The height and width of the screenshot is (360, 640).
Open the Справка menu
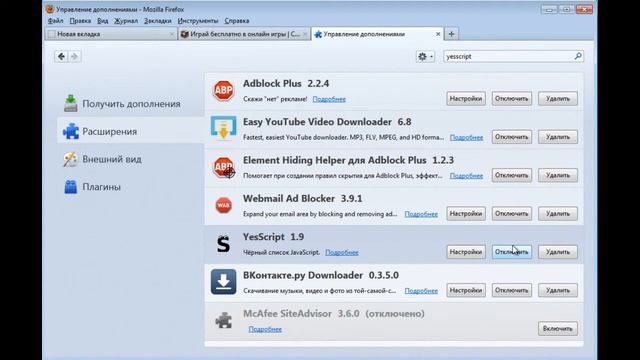click(237, 21)
